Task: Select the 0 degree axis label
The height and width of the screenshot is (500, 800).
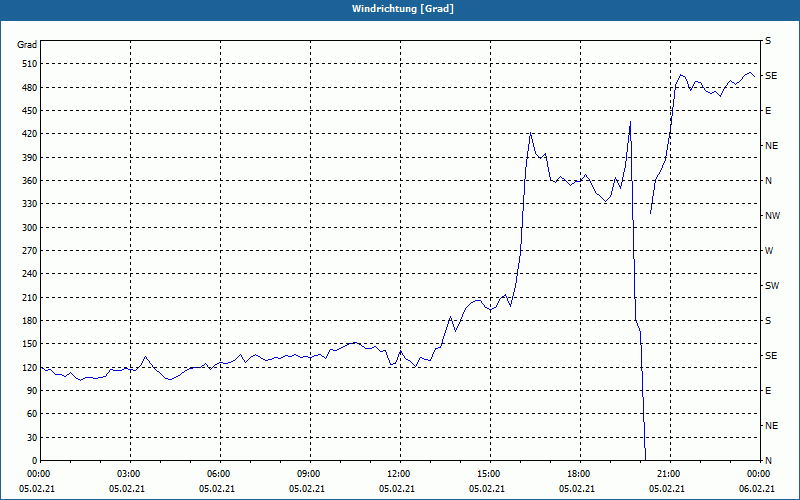Action: click(34, 461)
